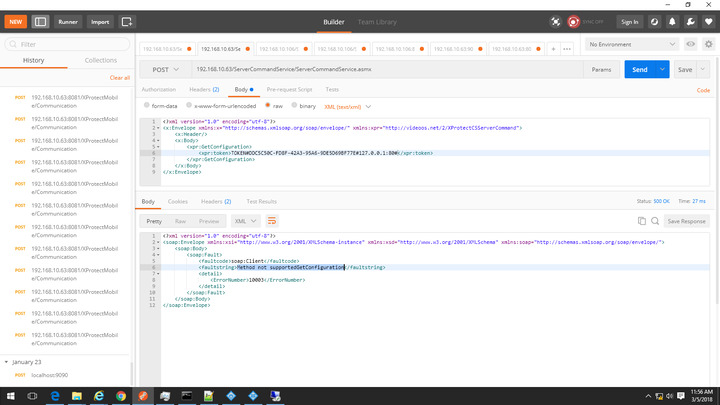Viewport: 720px width, 405px height.
Task: Open environment quick look eye icon
Action: (691, 44)
